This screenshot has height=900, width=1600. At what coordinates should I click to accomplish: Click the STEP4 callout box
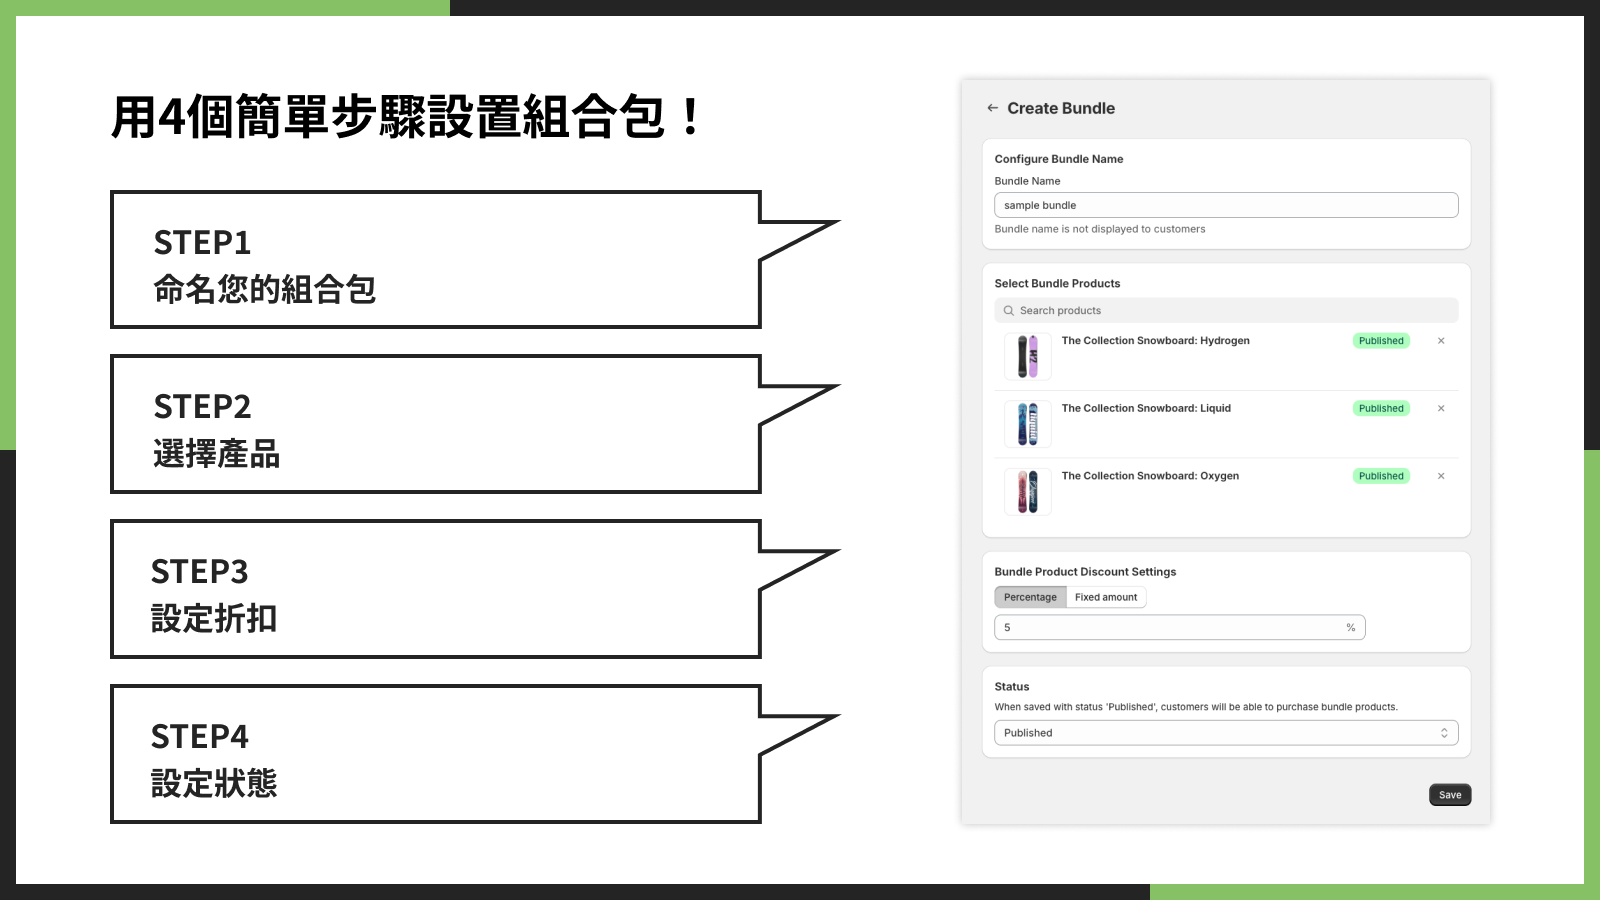[436, 754]
